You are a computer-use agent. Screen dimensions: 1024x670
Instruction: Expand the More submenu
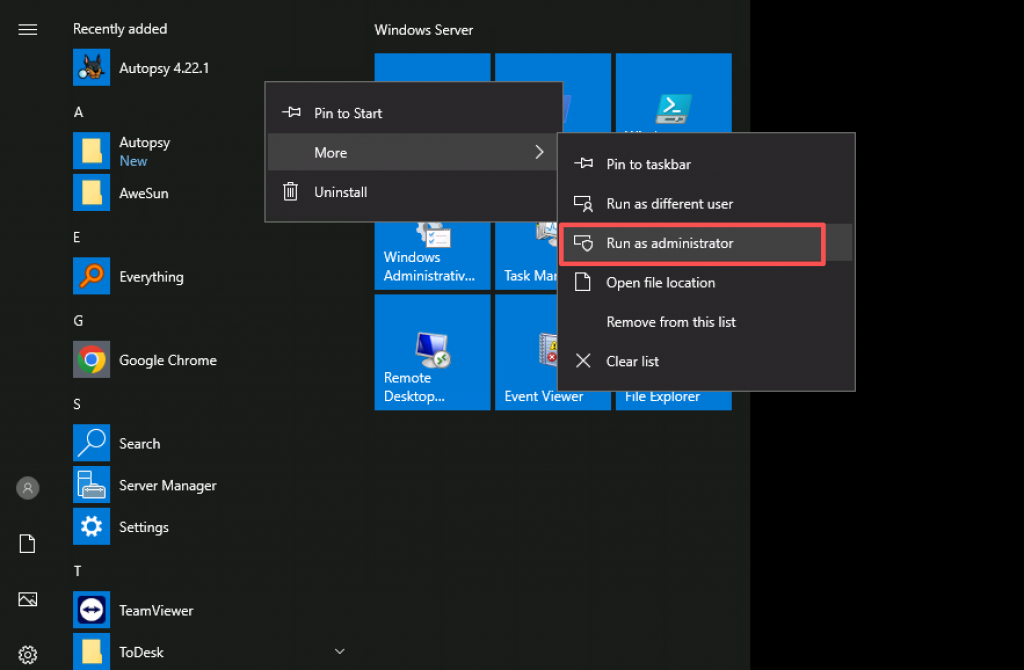click(x=412, y=153)
